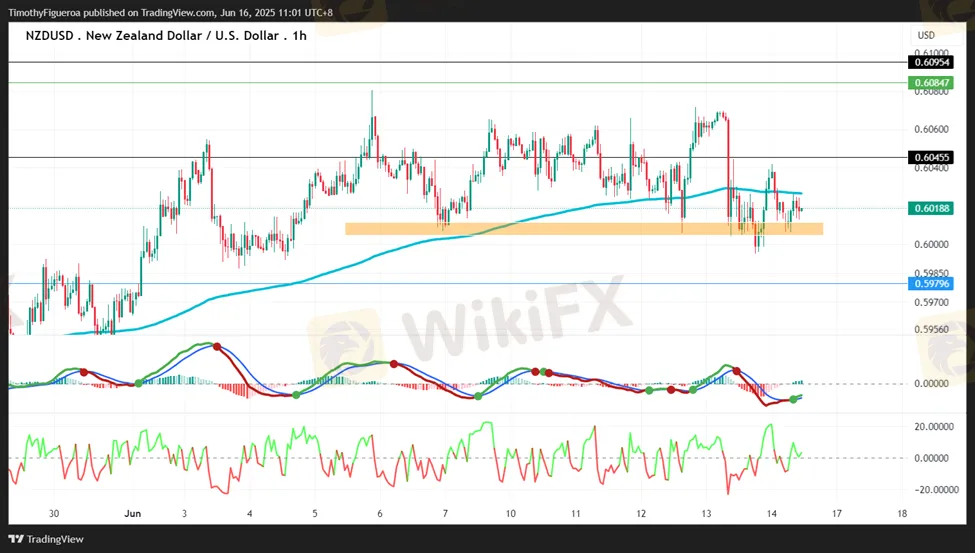The height and width of the screenshot is (553, 975).
Task: Click the 0.60455 resistance price label
Action: (931, 158)
